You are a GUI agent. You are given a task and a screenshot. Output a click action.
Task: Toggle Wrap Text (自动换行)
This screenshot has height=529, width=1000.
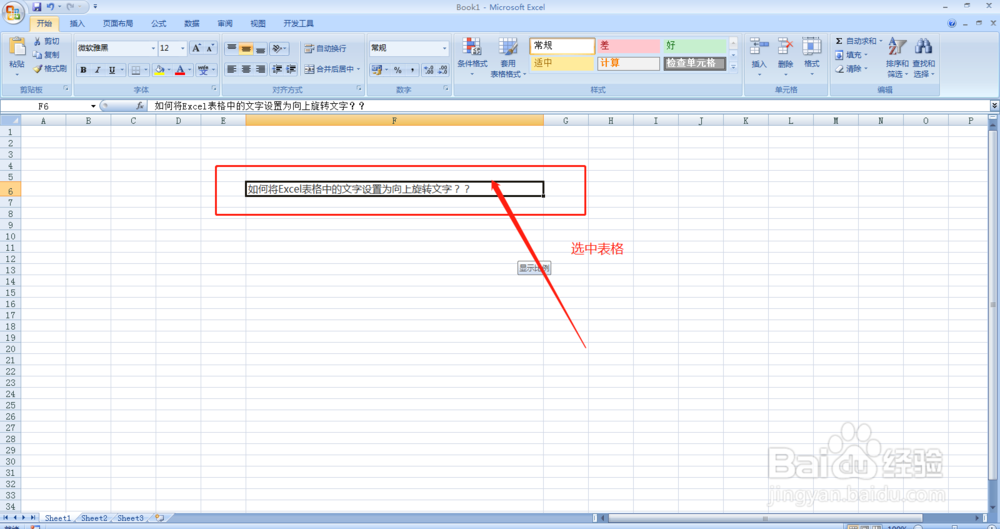pyautogui.click(x=325, y=48)
